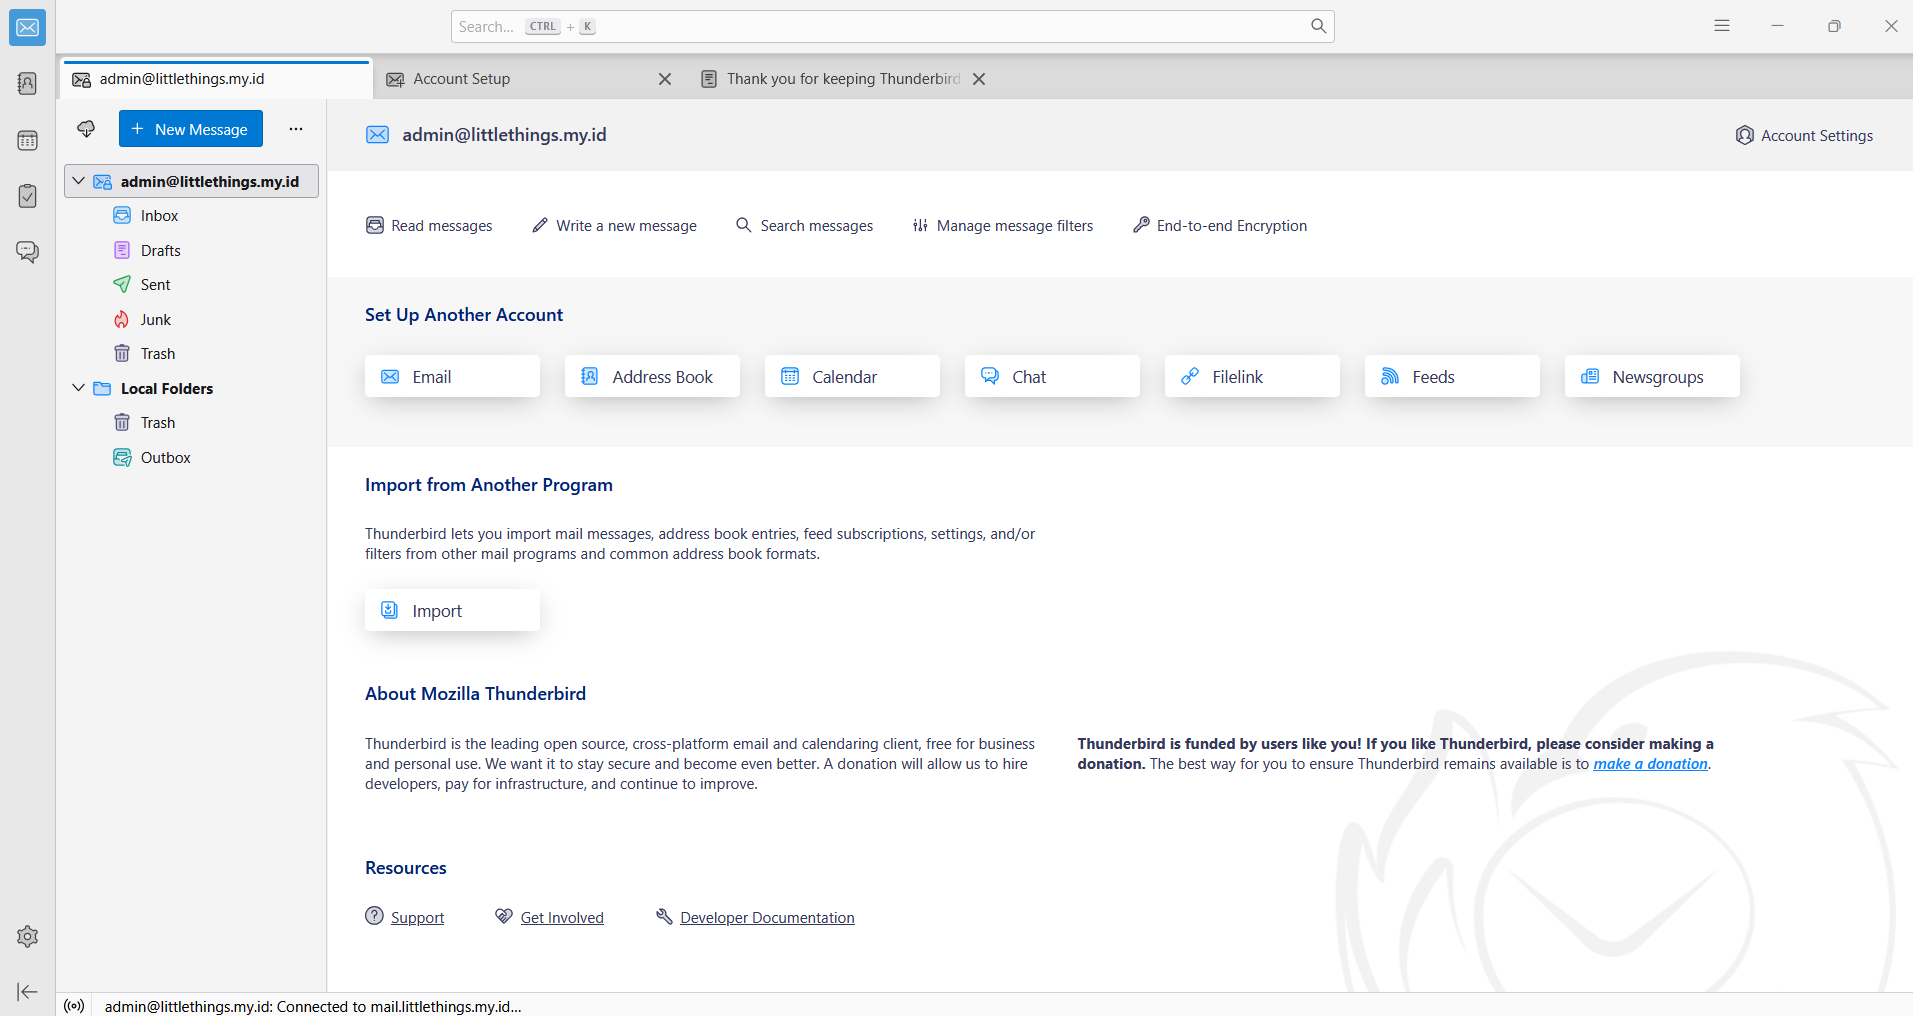Click the mail envelope icon beside account heading
1913x1016 pixels.
coord(377,135)
